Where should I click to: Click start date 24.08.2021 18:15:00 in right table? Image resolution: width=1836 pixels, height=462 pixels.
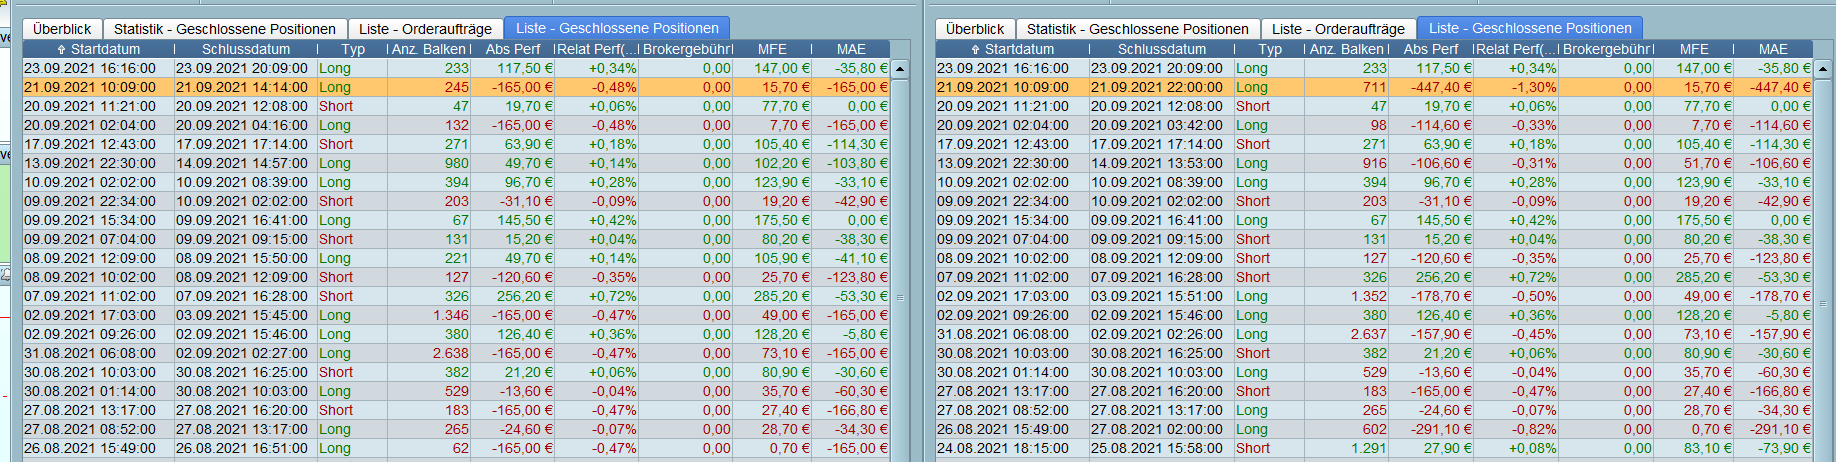click(x=1003, y=448)
